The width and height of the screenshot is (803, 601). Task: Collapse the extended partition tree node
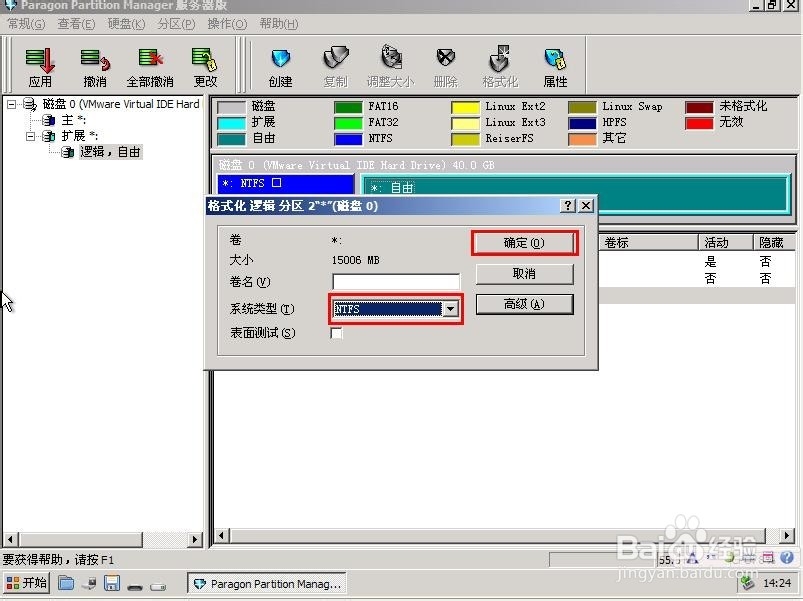tap(30, 136)
